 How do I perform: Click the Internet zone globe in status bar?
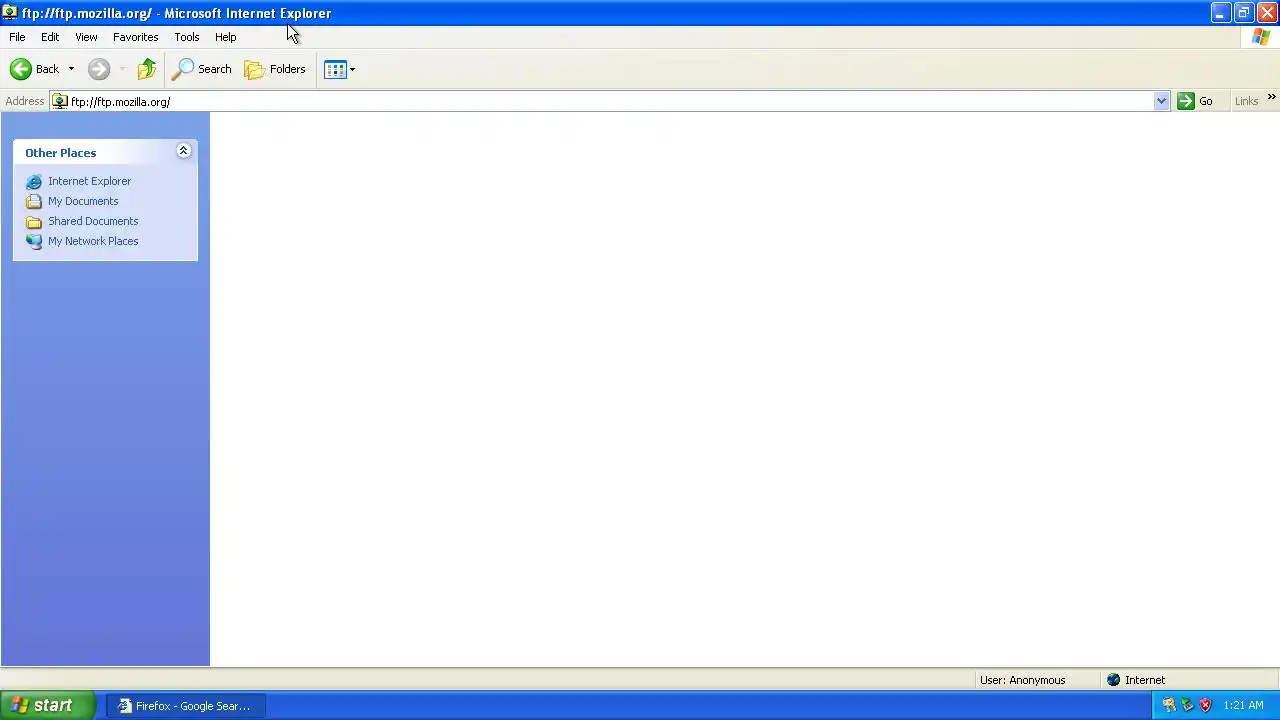[1113, 680]
